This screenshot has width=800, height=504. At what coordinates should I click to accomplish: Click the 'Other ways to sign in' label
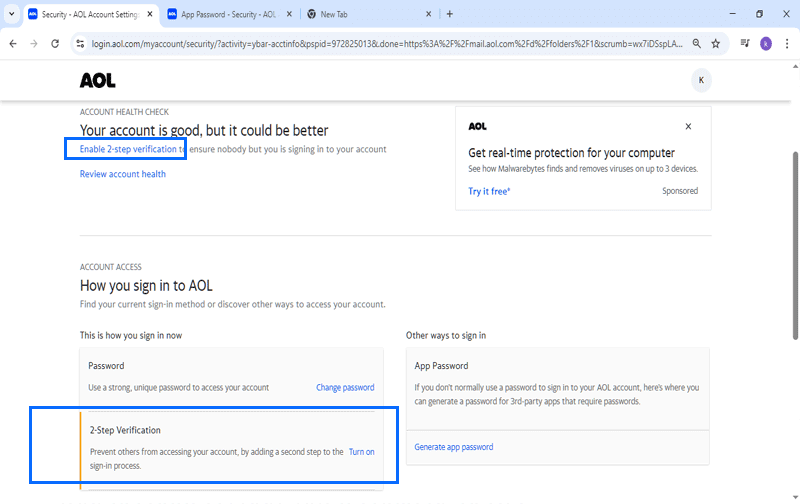(x=446, y=335)
